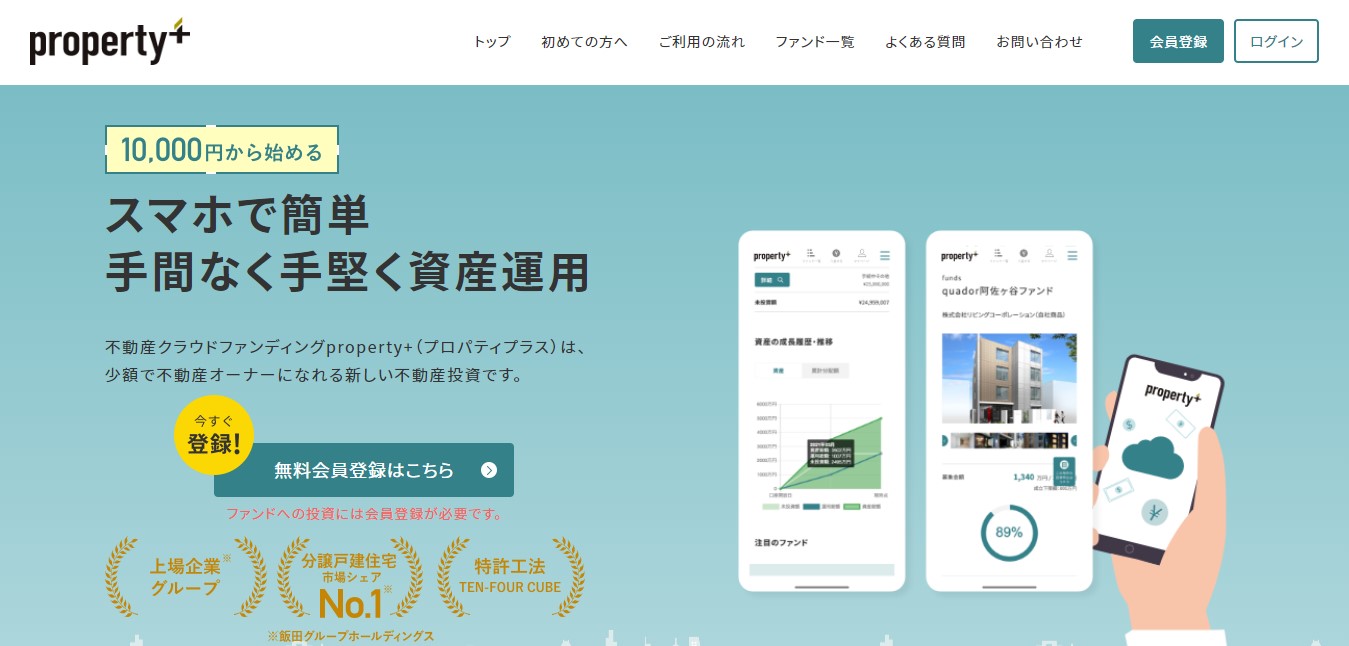Click the 資産の成長履歴・推移 heading

(794, 342)
